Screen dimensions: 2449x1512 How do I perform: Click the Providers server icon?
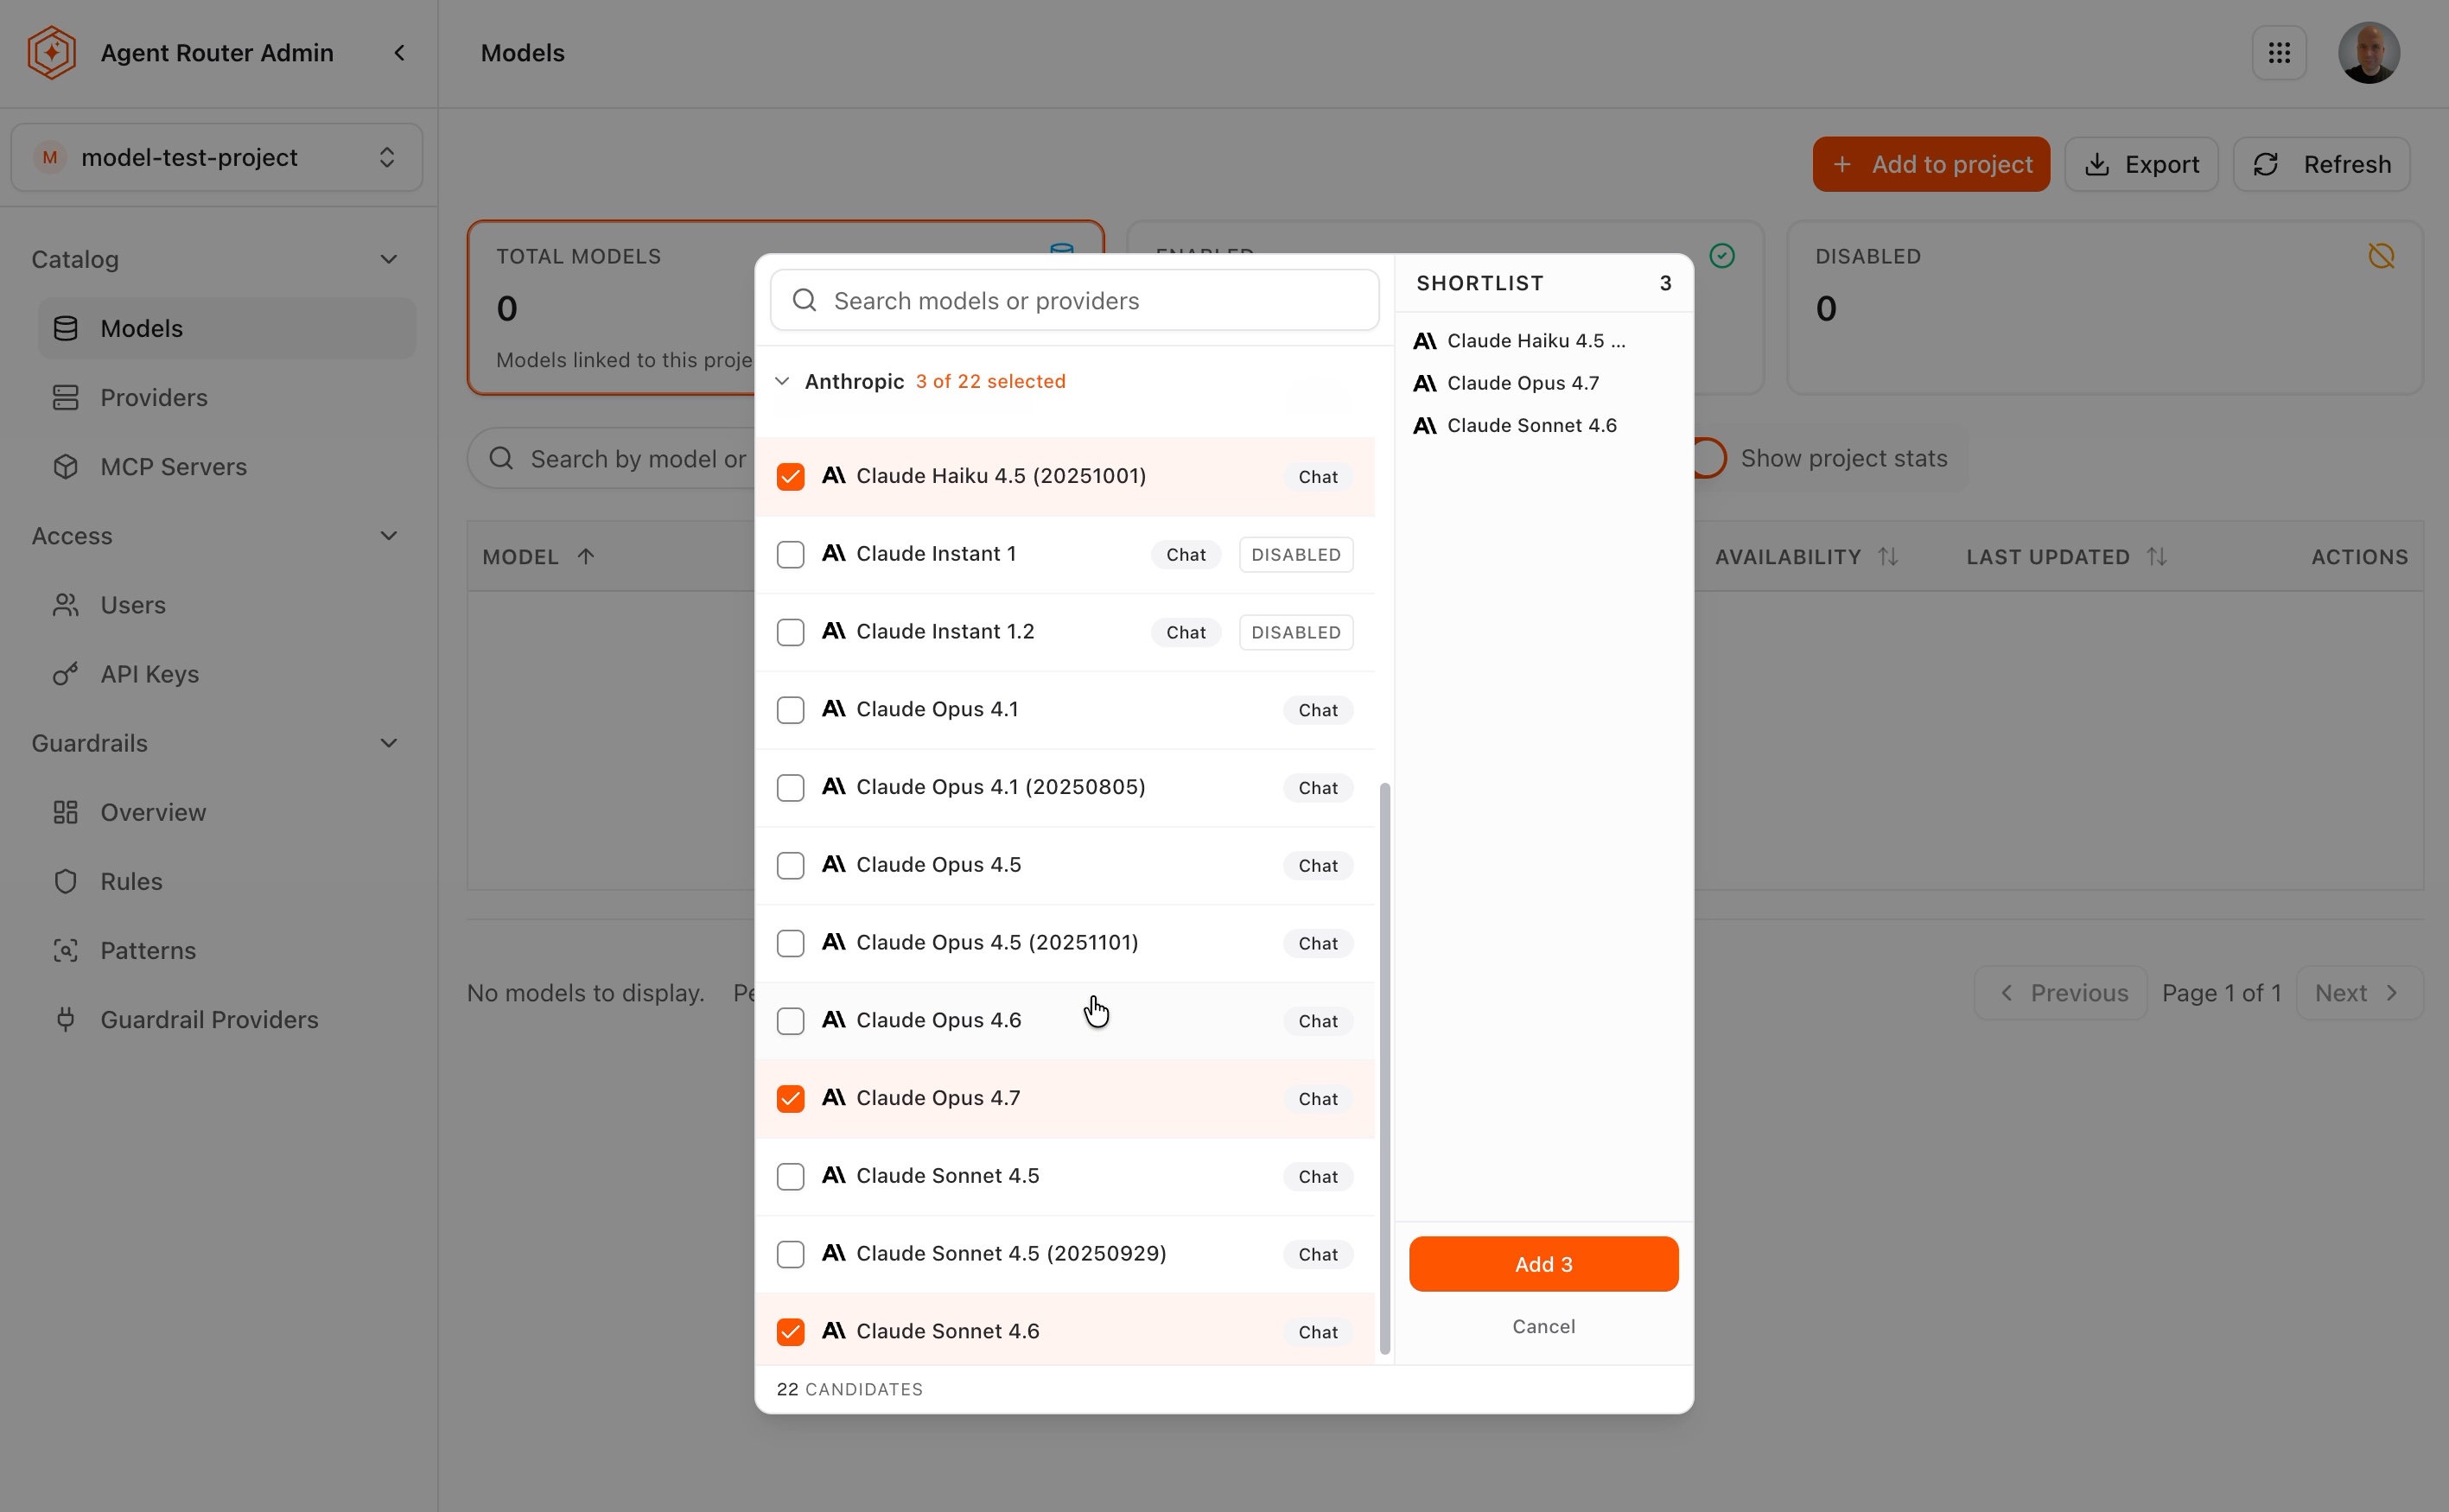click(x=66, y=397)
